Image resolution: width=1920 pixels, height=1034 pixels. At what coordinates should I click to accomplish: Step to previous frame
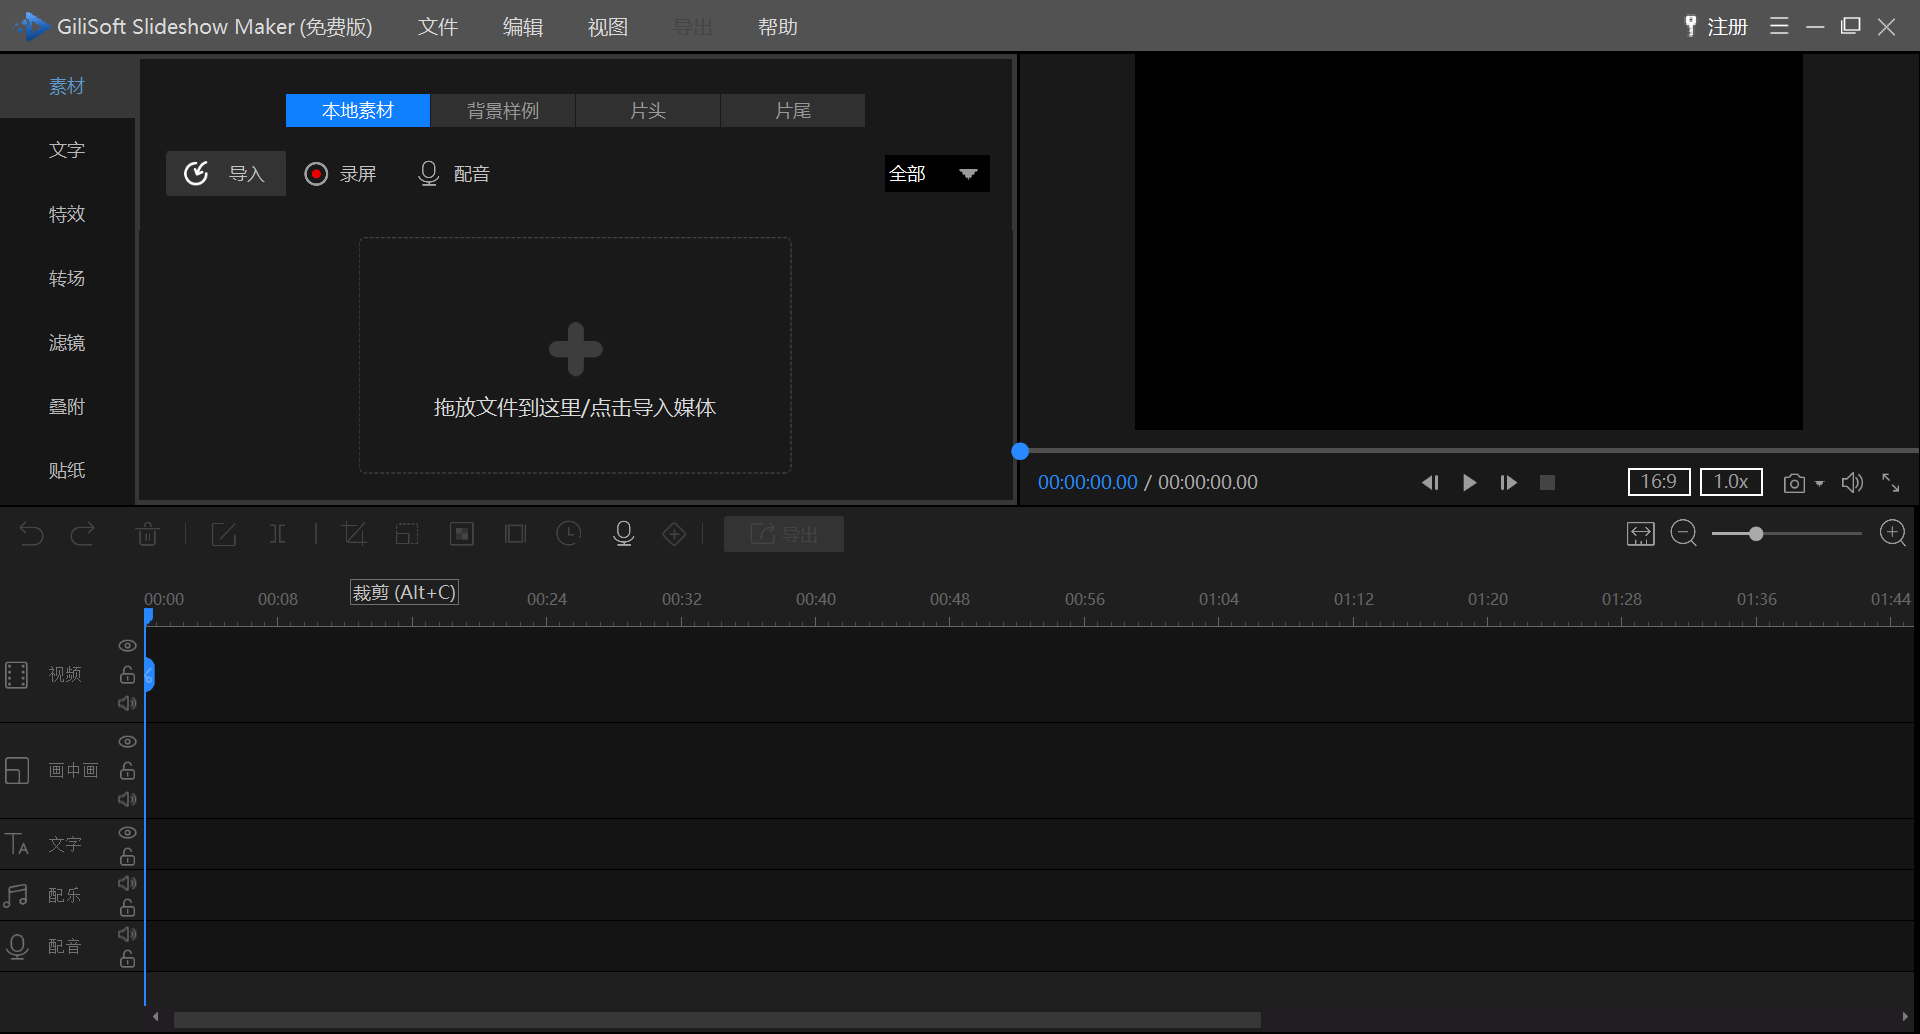(x=1430, y=483)
